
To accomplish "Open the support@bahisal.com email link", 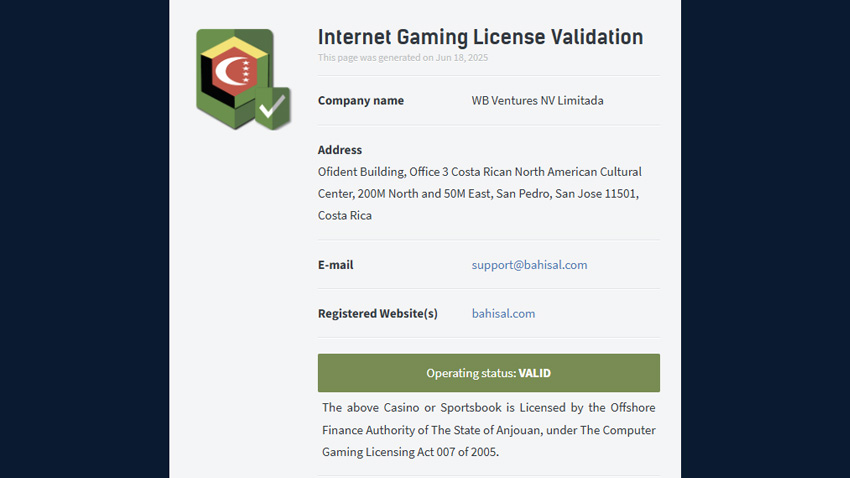I will pyautogui.click(x=529, y=264).
